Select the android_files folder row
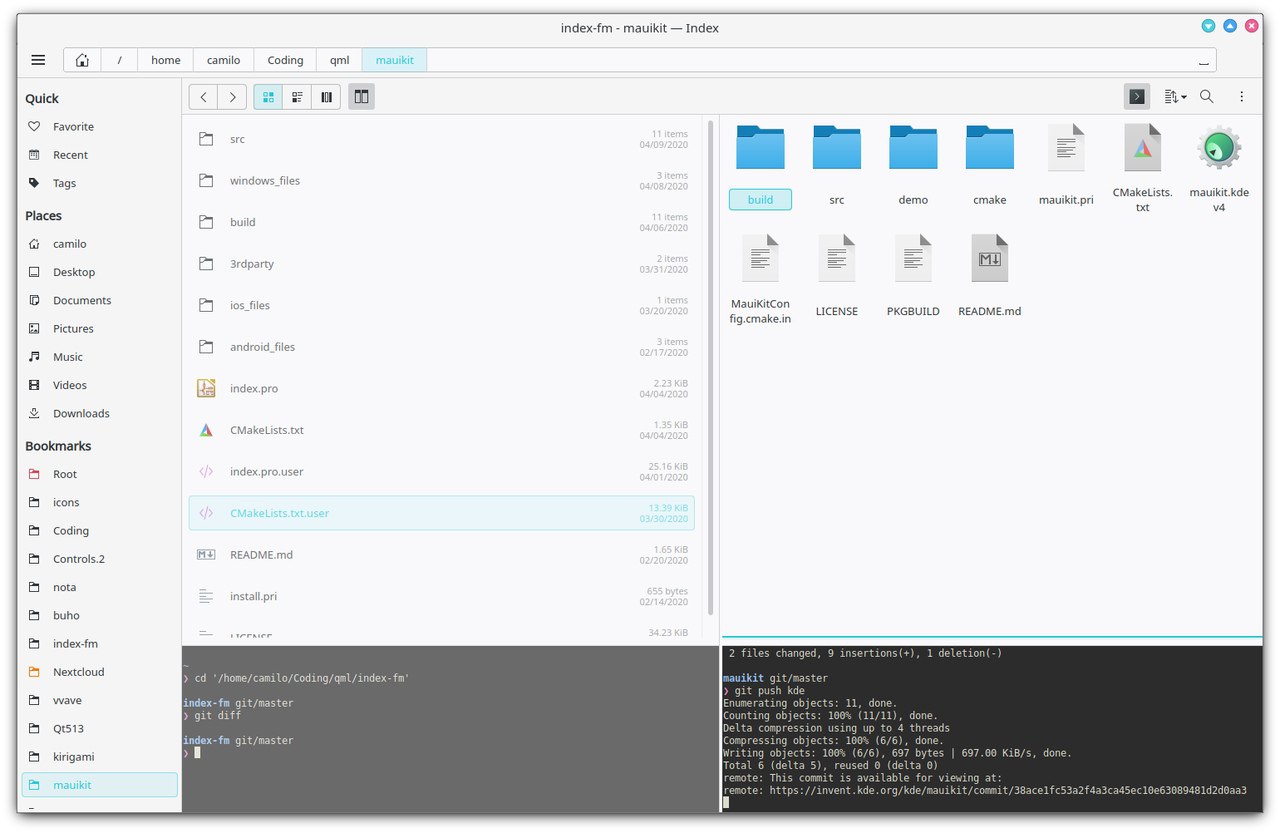 tap(441, 347)
